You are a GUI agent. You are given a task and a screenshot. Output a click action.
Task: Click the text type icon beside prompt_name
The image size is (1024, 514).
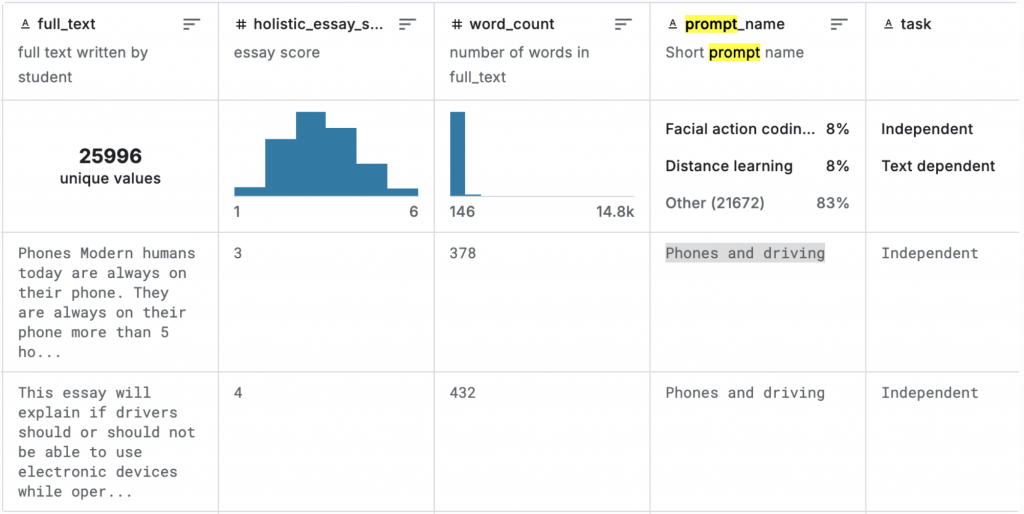672,24
